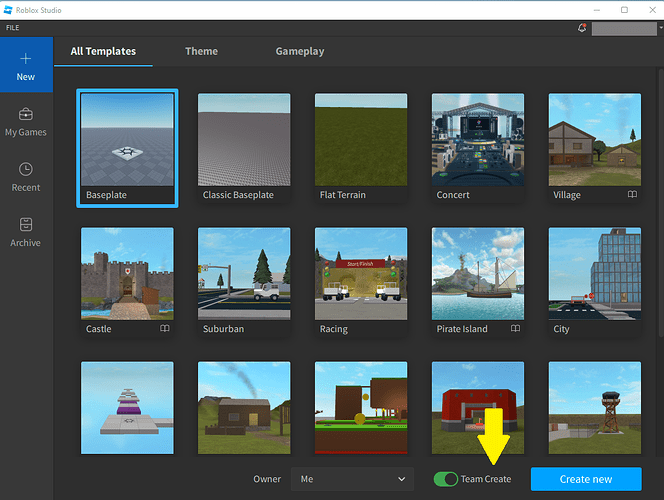
Task: Switch to the Gameplay tab
Action: pyautogui.click(x=300, y=51)
